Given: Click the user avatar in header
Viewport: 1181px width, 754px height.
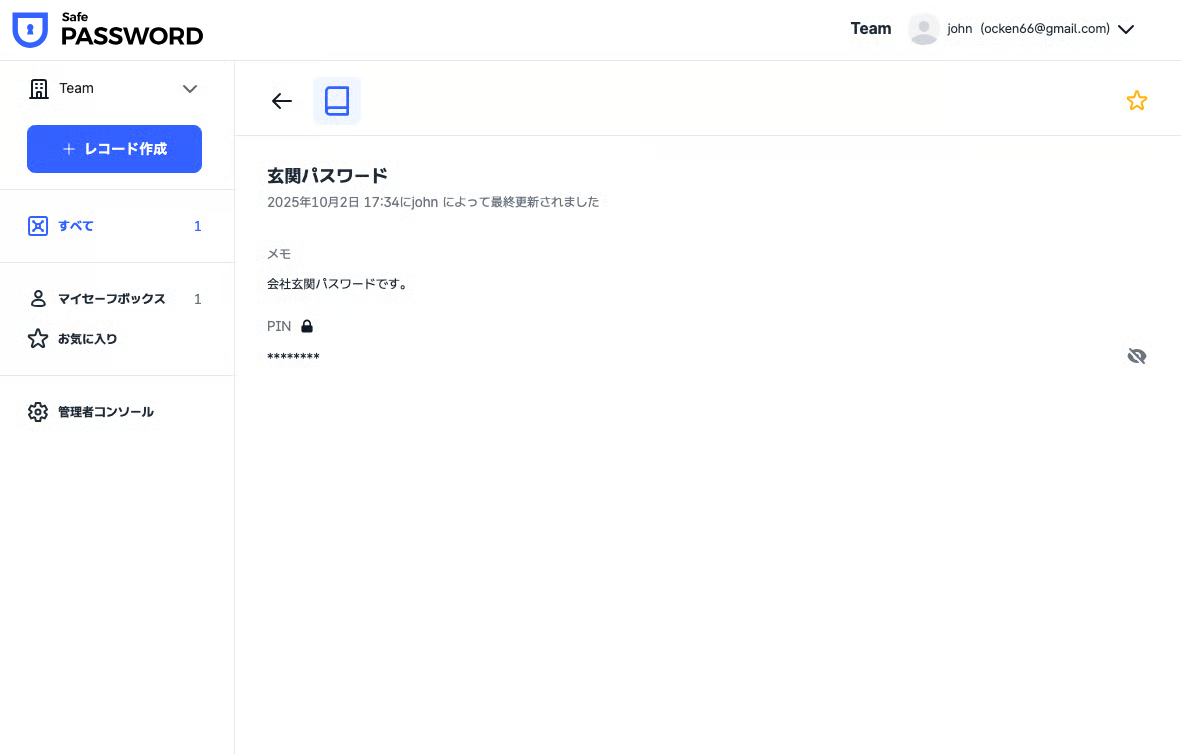Looking at the screenshot, I should (923, 29).
